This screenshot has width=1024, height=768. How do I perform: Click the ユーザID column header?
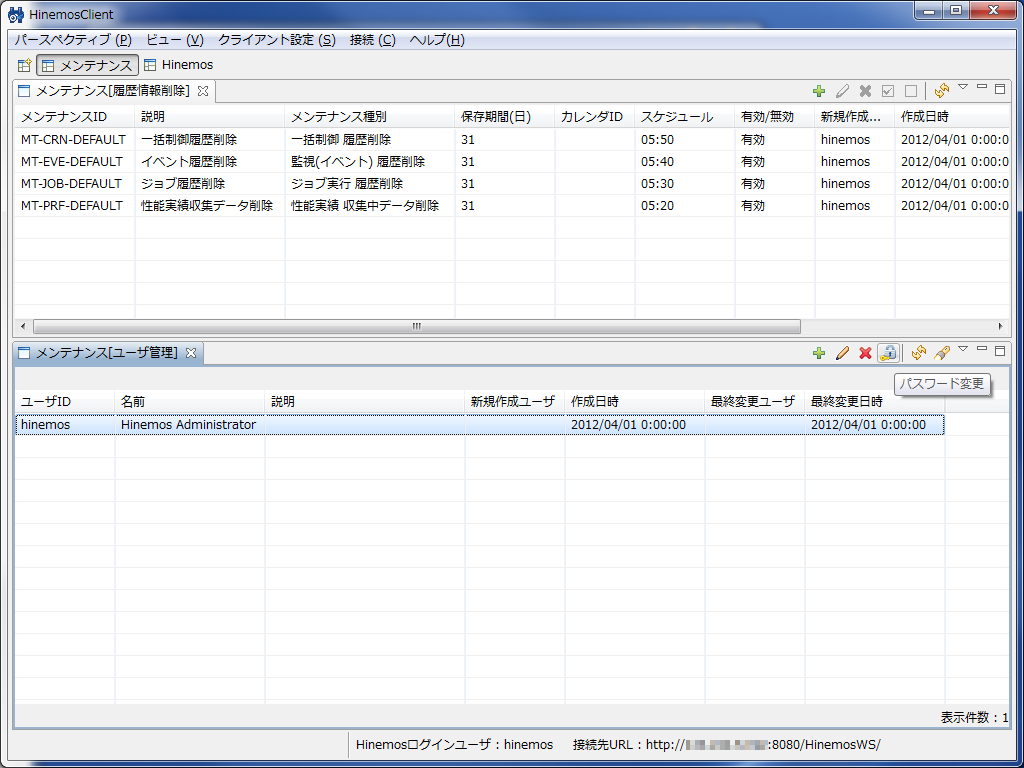[65, 402]
